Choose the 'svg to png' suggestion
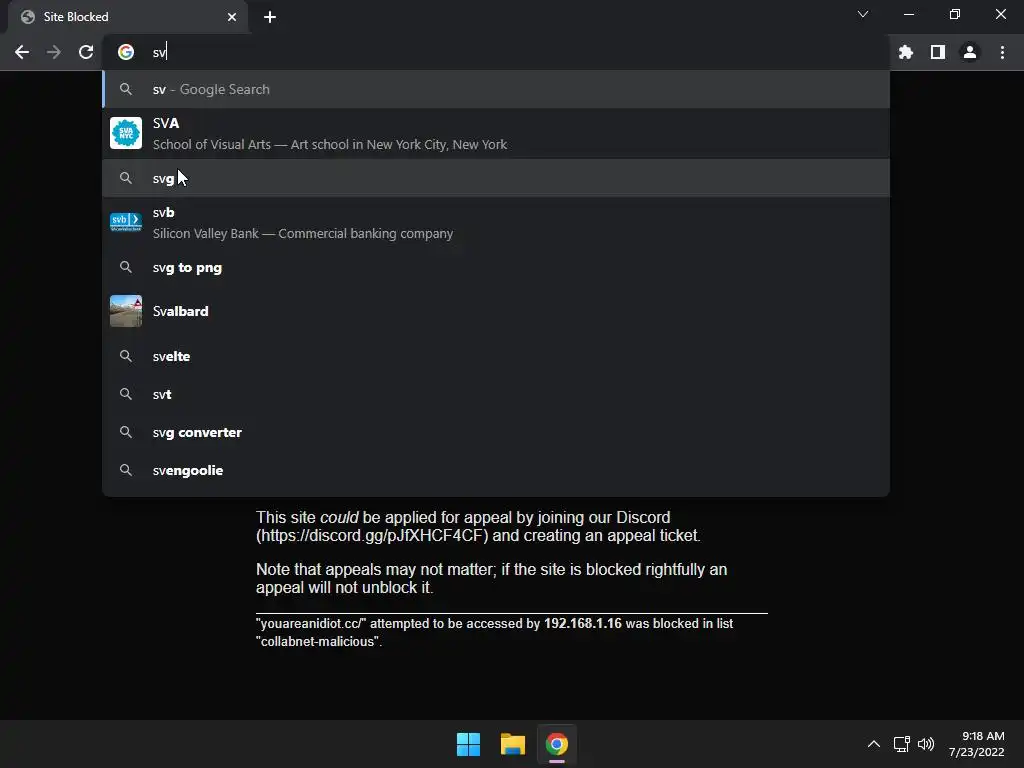Image resolution: width=1024 pixels, height=768 pixels. click(496, 267)
